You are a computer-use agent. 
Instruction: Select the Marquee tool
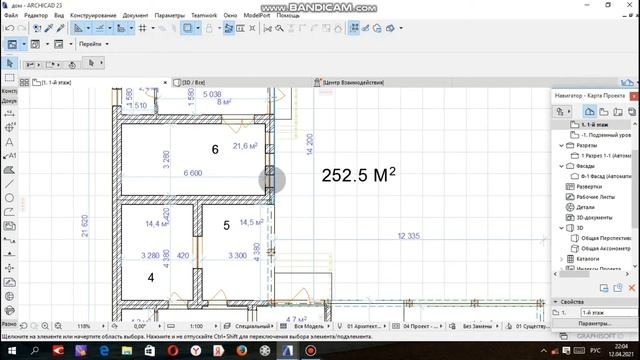[x=9, y=78]
